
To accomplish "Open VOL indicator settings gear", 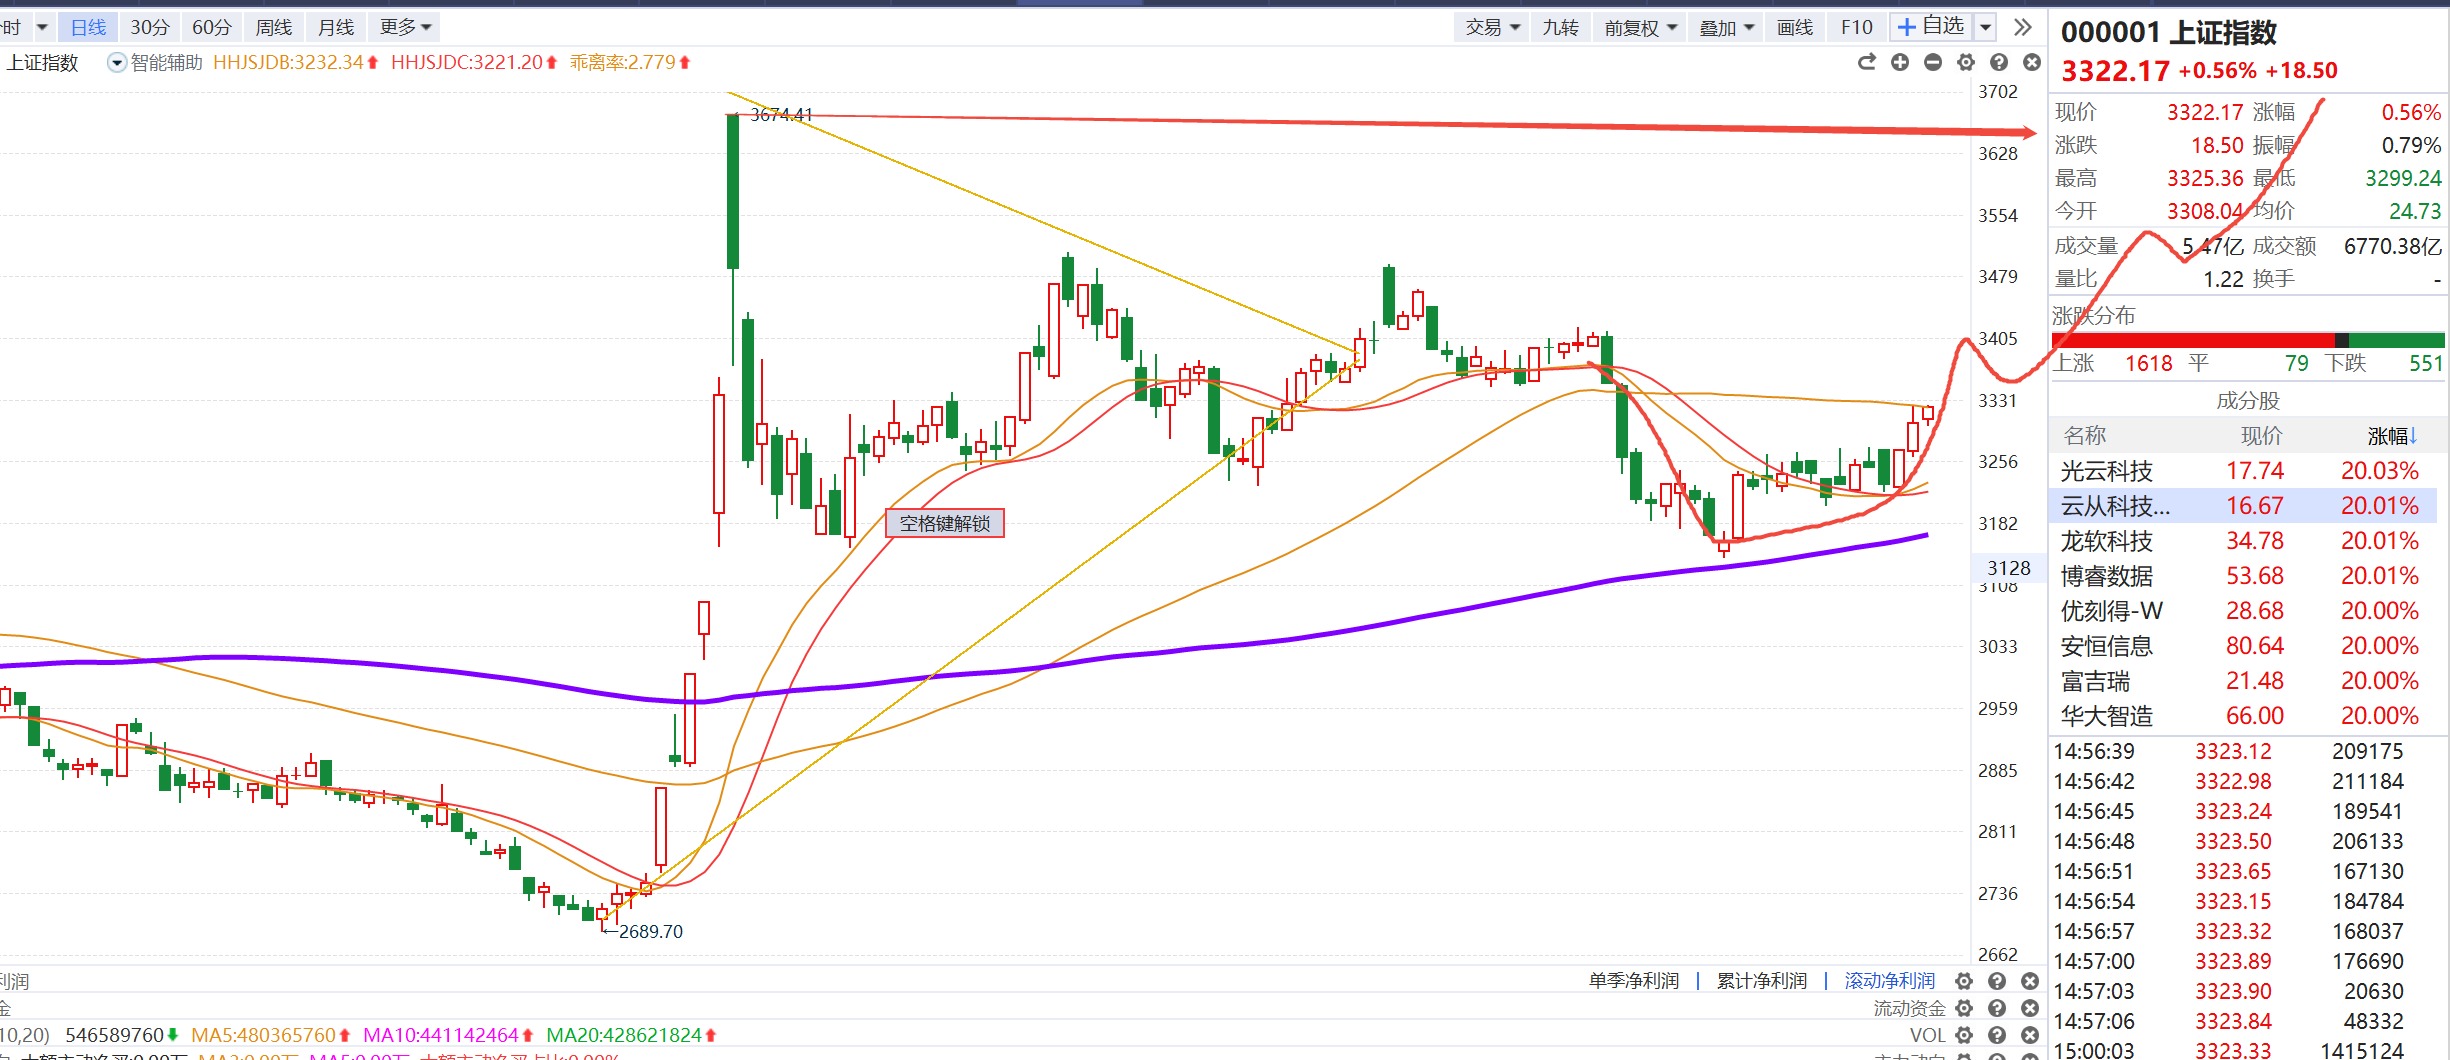I will pyautogui.click(x=1964, y=1035).
